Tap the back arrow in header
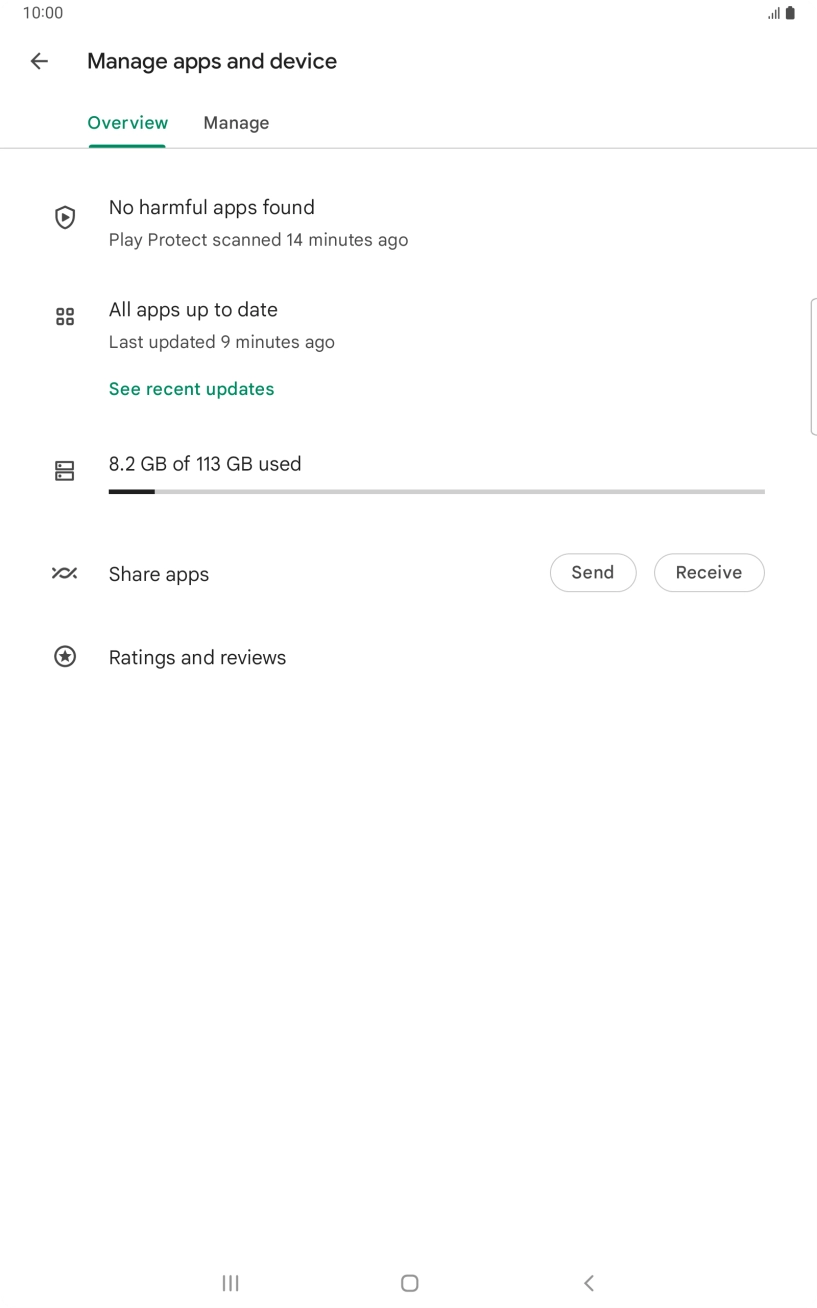This screenshot has width=817, height=1308. pos(39,61)
